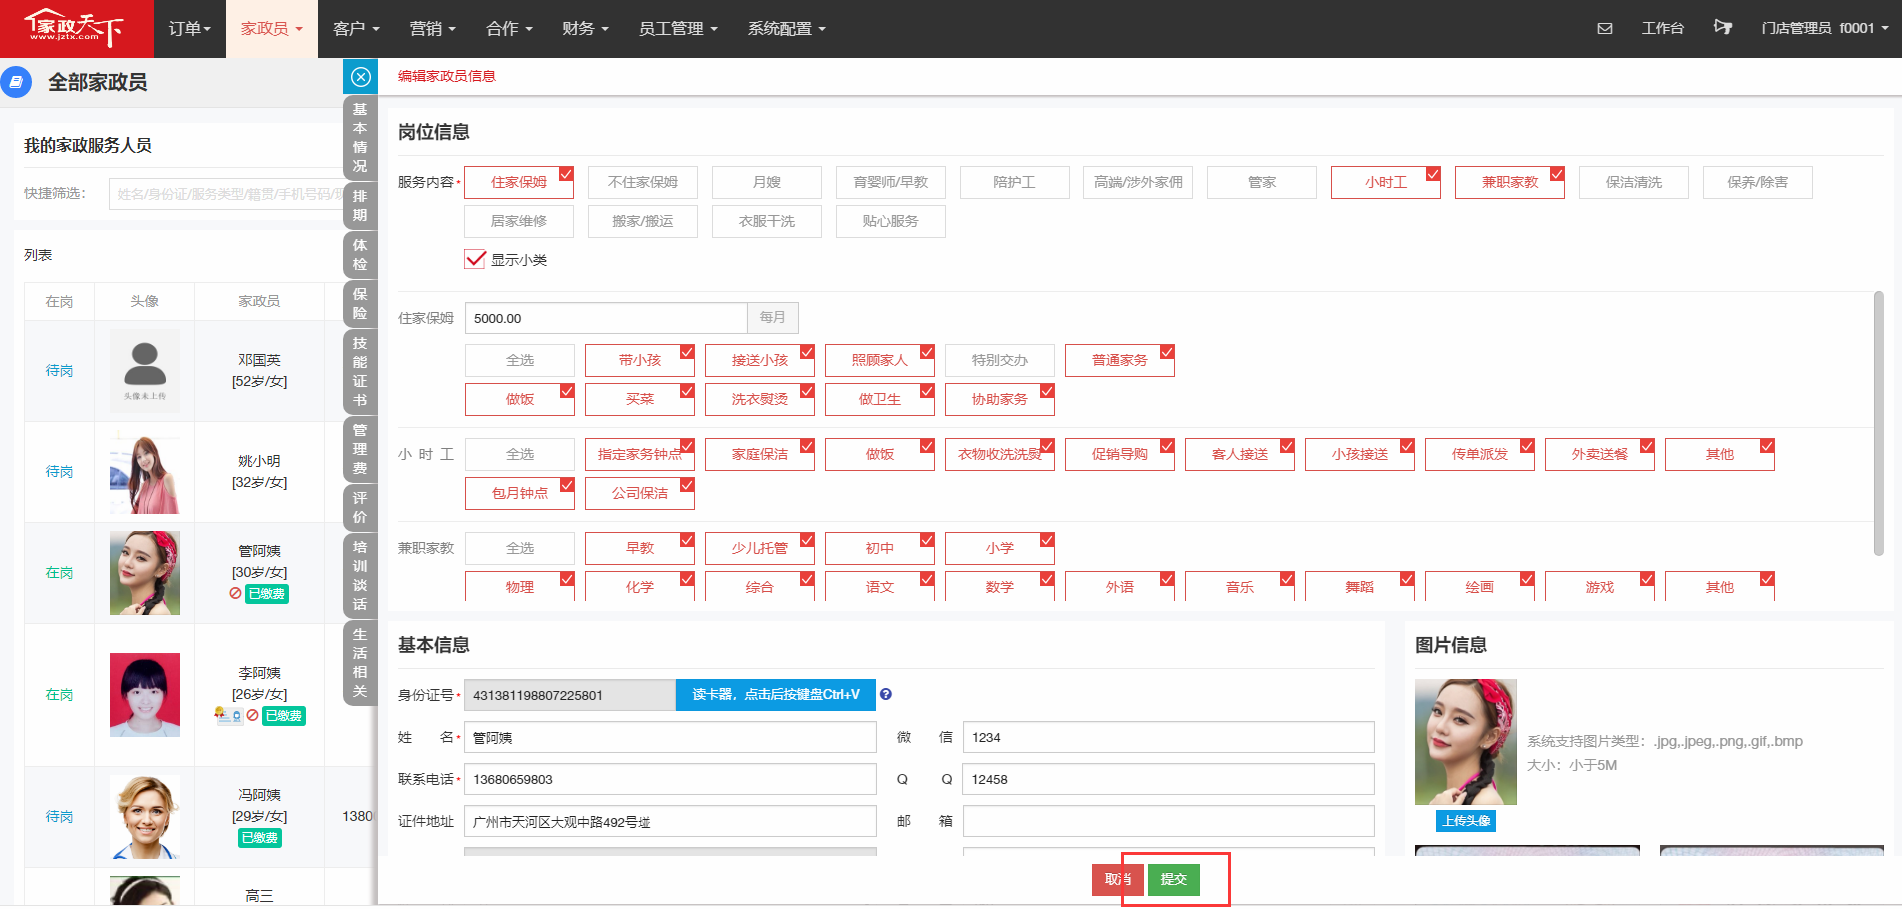Click the 住家保姆 salary field 5000.00
This screenshot has width=1902, height=909.
(x=606, y=318)
